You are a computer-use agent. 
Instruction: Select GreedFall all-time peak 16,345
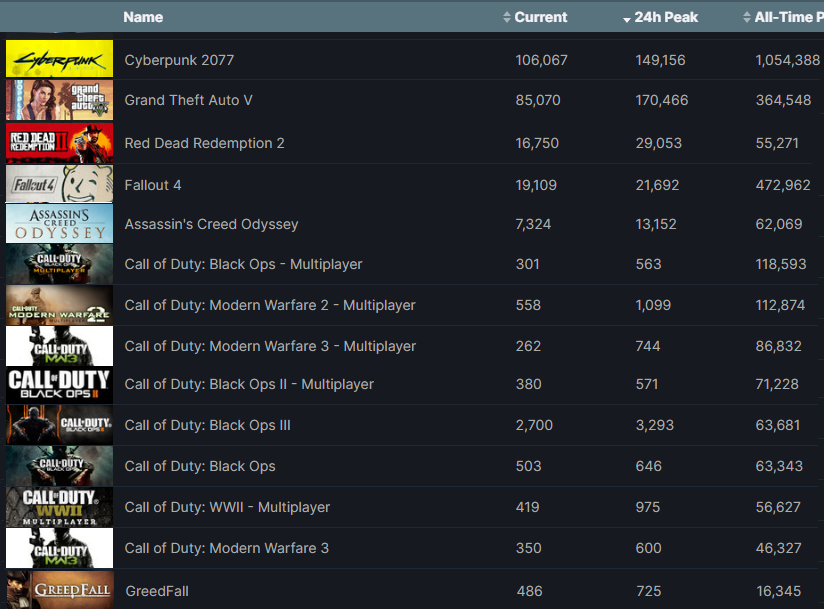[779, 591]
